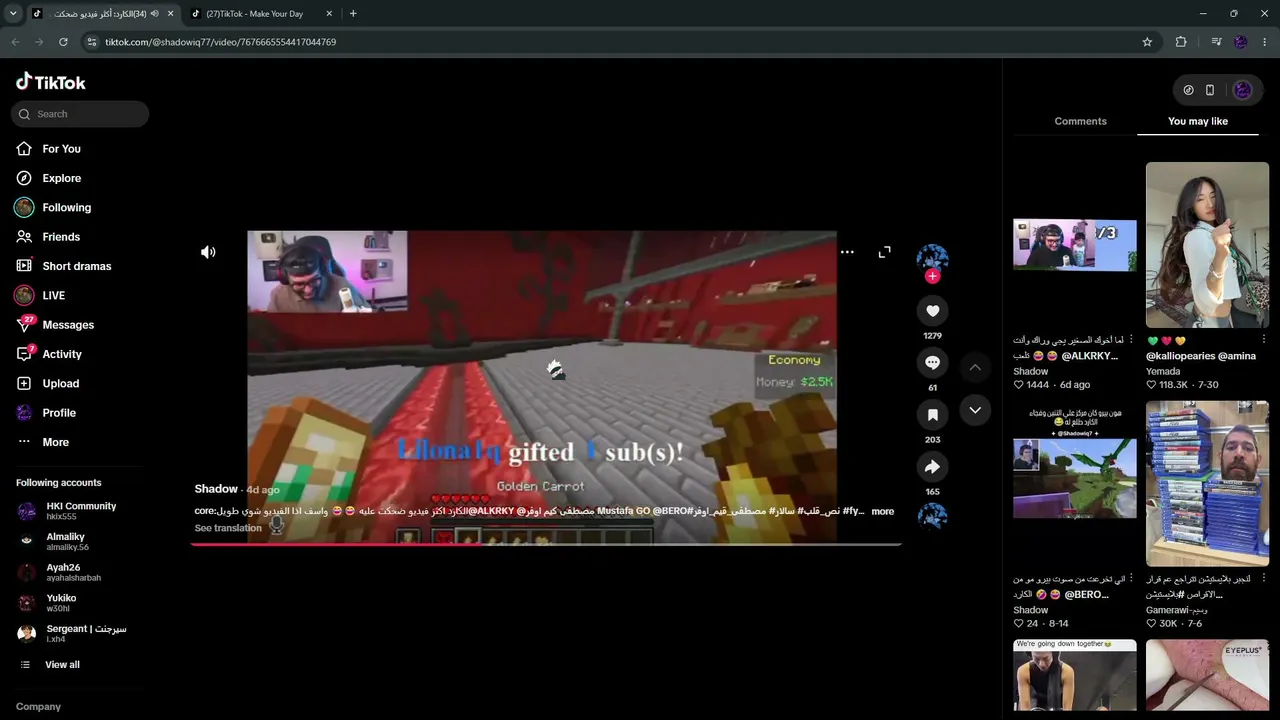
Task: Switch to the Comments tab
Action: pos(1080,121)
